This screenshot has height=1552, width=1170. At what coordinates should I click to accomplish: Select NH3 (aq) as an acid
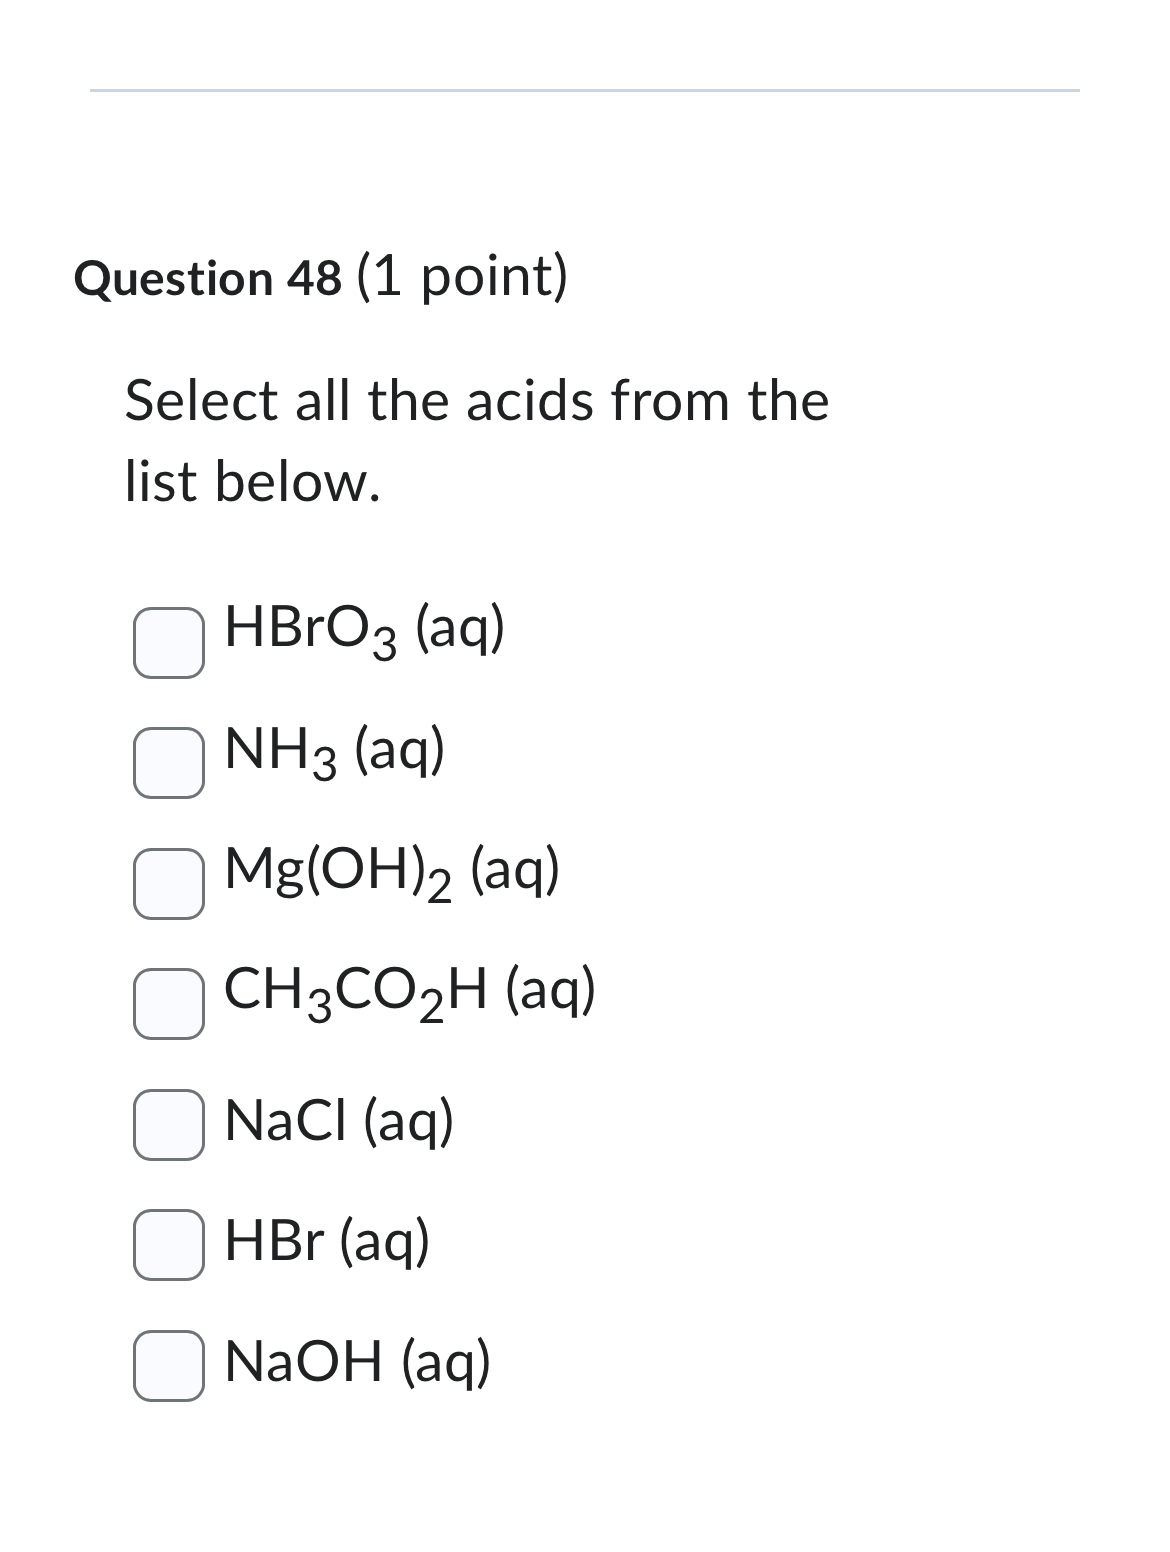167,762
